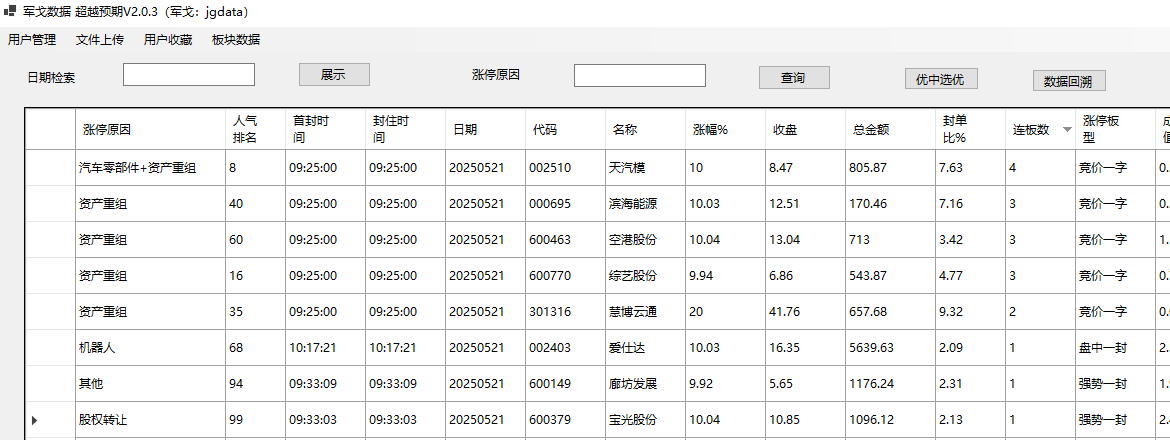
Task: Select the 滨海能源 name cell
Action: (645, 204)
